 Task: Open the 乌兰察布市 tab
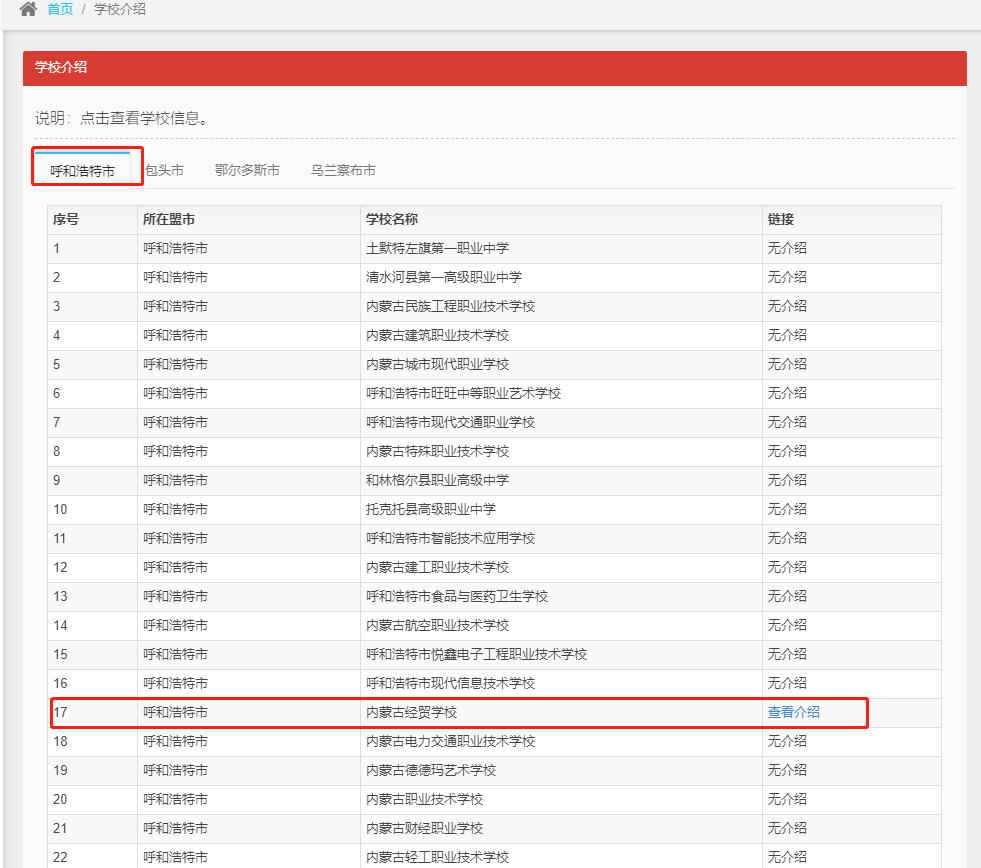343,170
